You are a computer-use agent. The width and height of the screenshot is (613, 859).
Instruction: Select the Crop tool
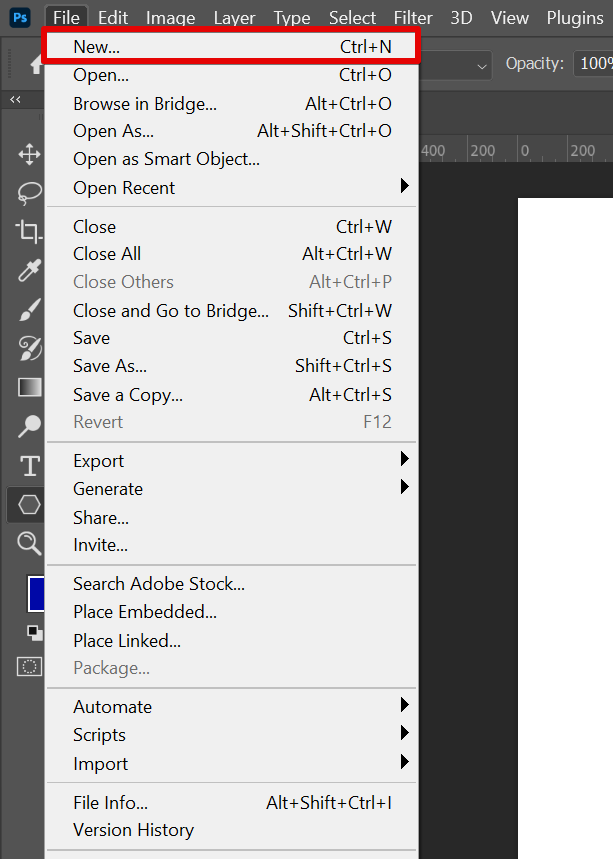pos(29,232)
